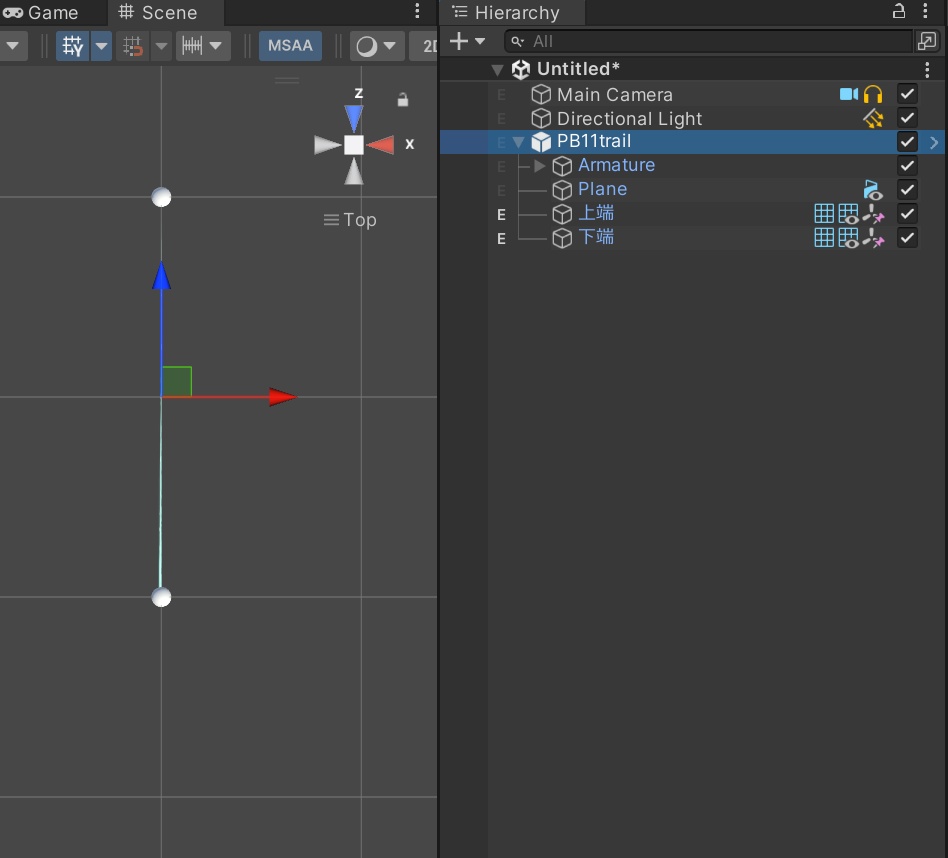Click the mesh grid icon beside 上端
This screenshot has width=948, height=858.
click(x=824, y=213)
